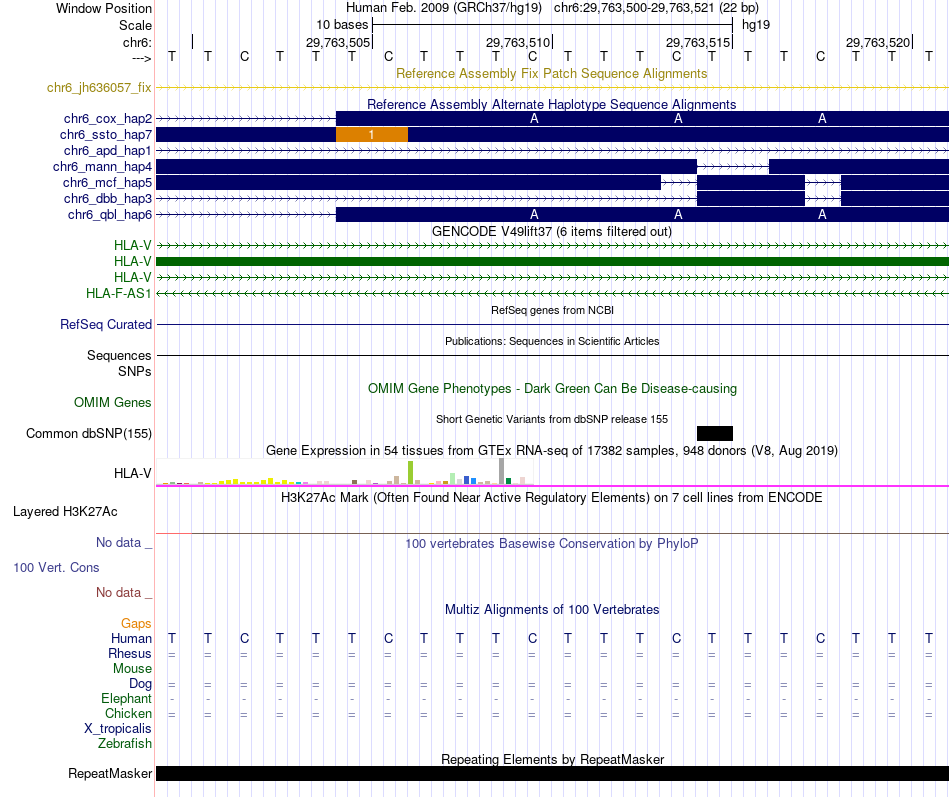The height and width of the screenshot is (797, 950).
Task: Click the "OMIM Genes" track label
Action: 113,402
